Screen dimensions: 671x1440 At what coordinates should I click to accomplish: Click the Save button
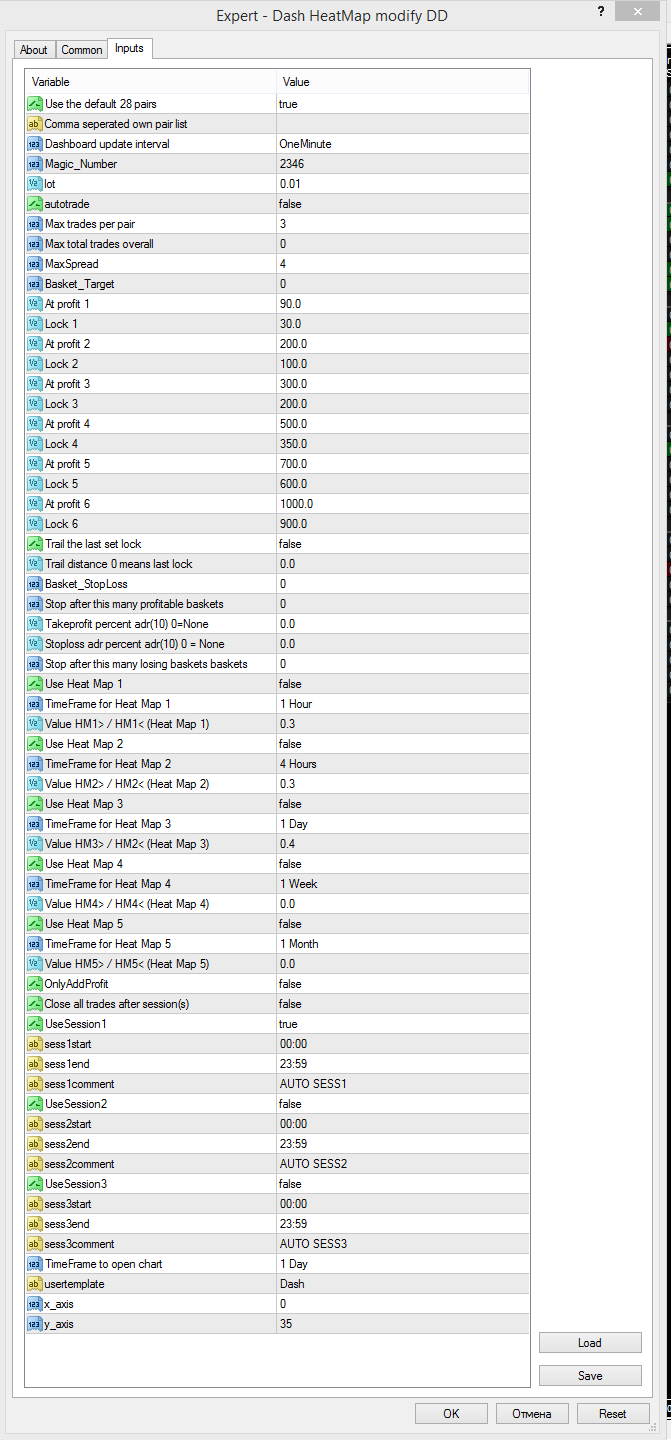[x=590, y=1376]
